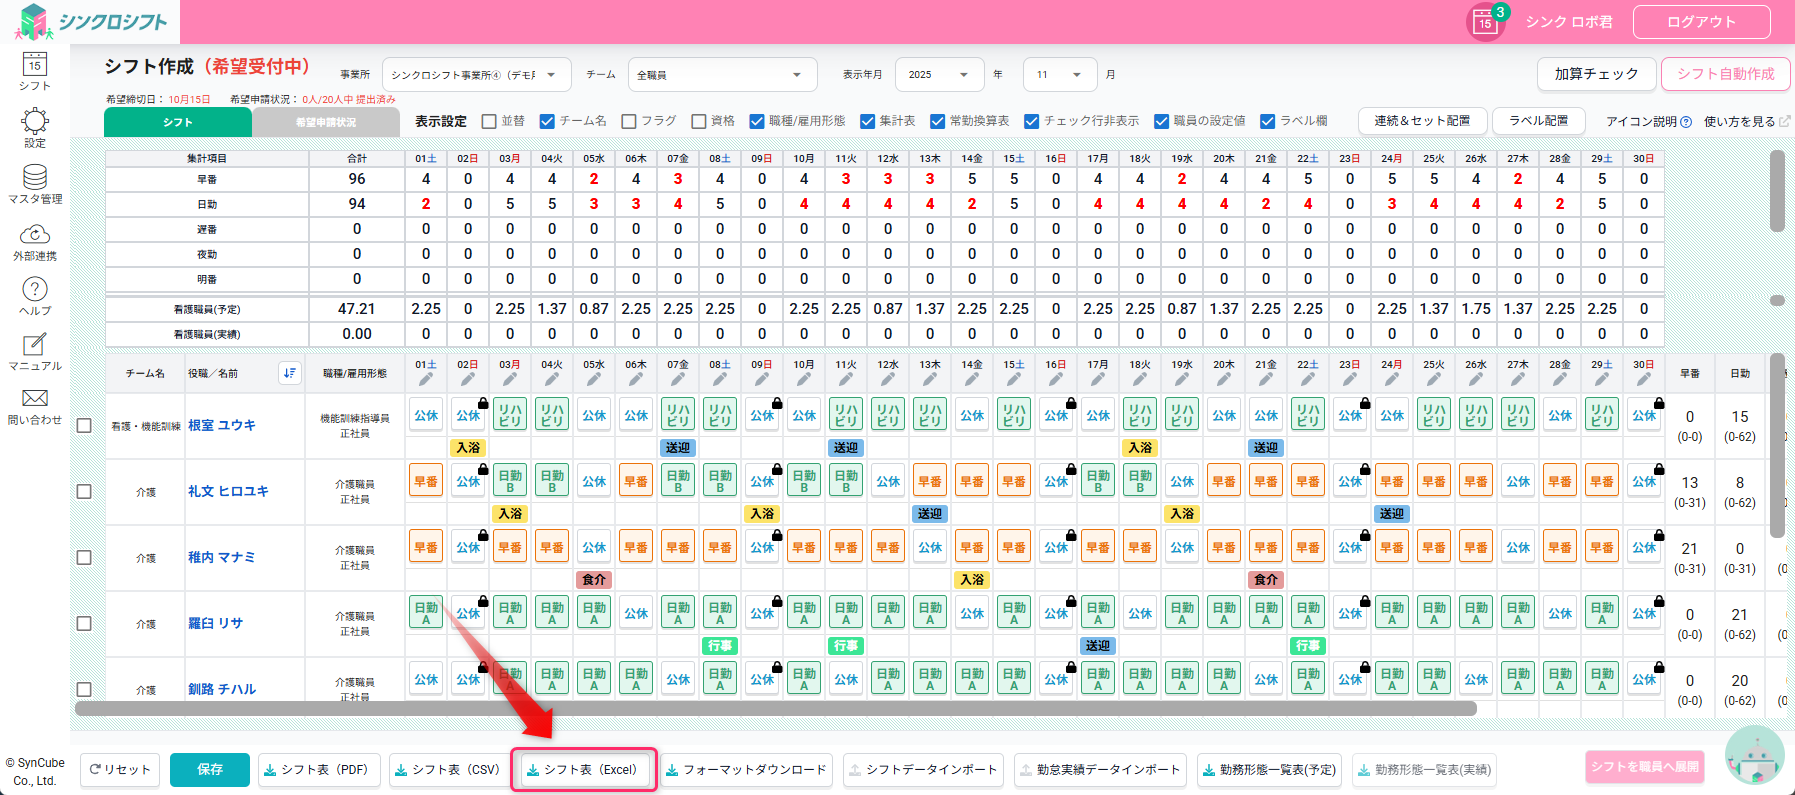Click the シフト表 (Excel) download button

click(584, 770)
